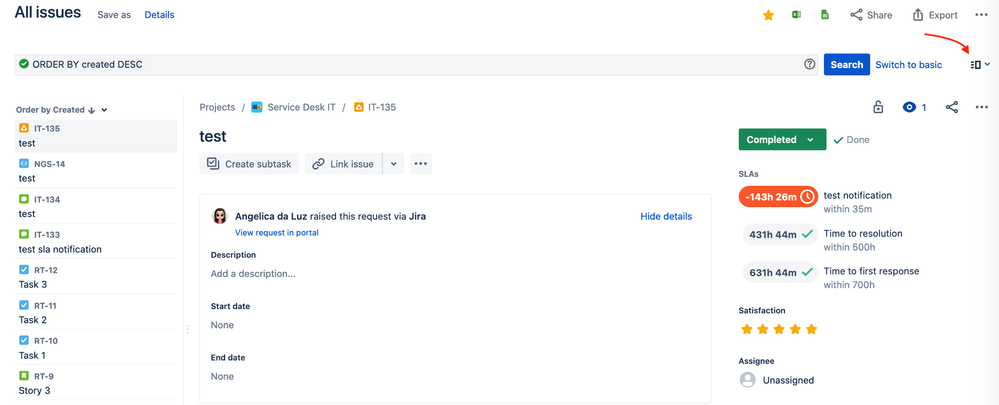Click Hide details link

pos(666,217)
